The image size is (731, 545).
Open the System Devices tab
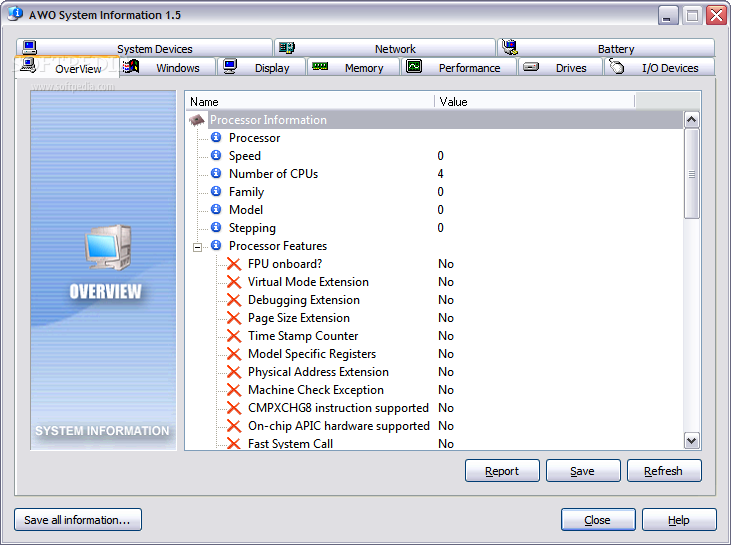pos(144,48)
